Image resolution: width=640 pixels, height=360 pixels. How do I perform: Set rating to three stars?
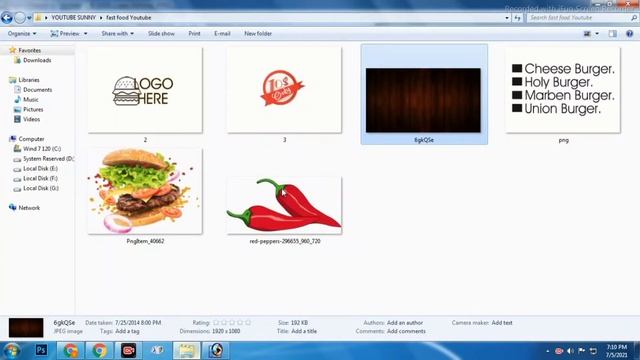(232, 322)
